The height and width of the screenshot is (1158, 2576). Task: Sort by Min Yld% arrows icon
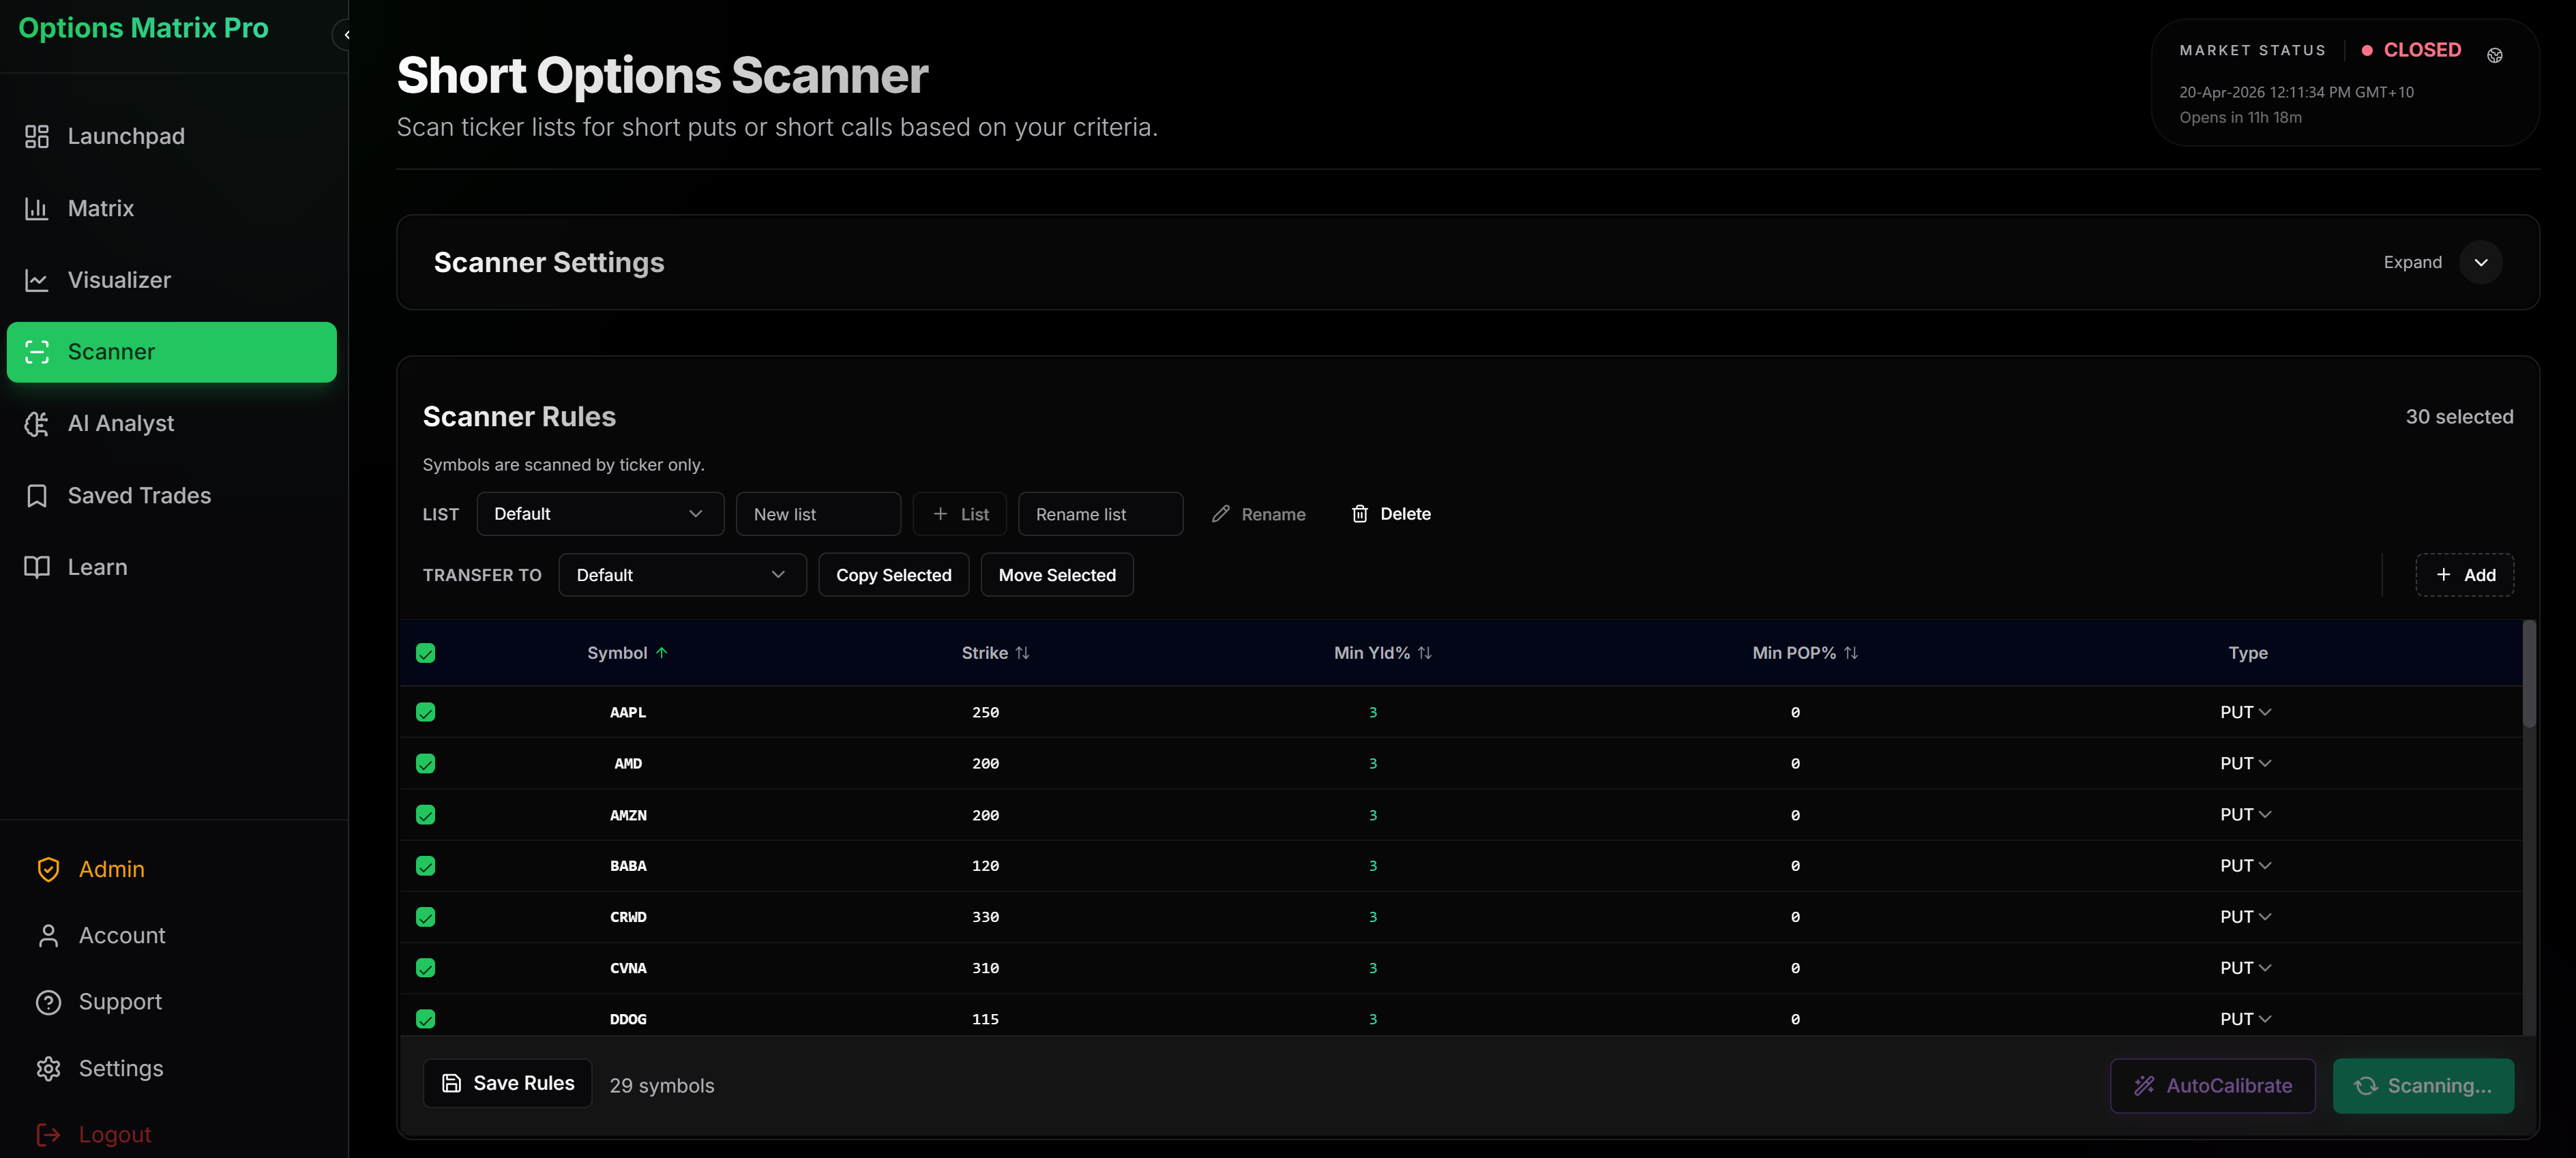pyautogui.click(x=1424, y=652)
